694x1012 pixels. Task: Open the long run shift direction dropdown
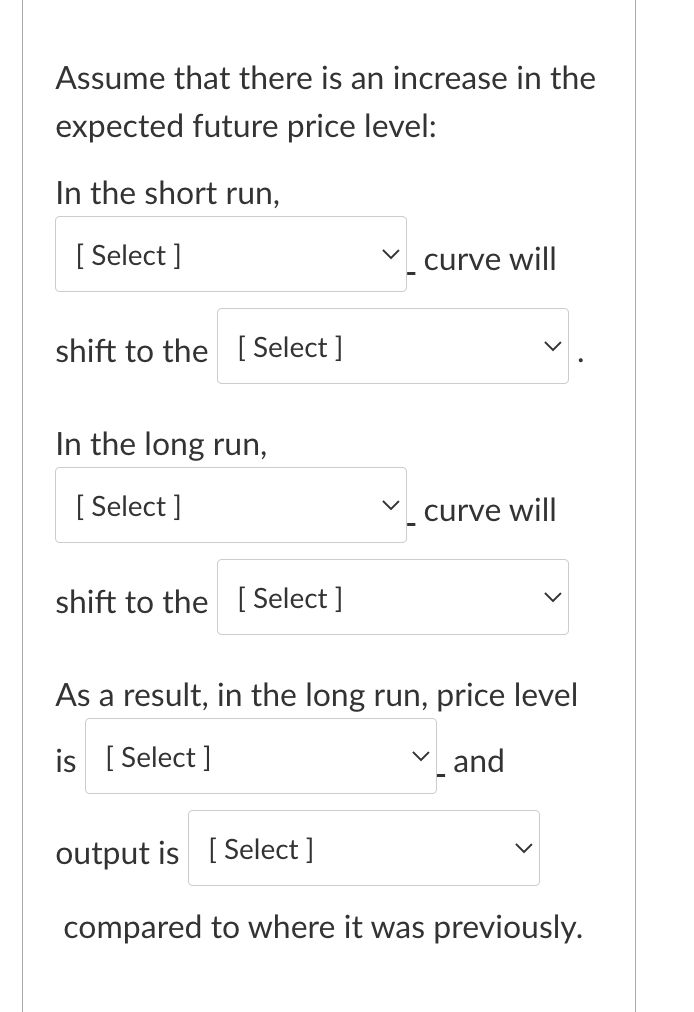[x=392, y=597]
